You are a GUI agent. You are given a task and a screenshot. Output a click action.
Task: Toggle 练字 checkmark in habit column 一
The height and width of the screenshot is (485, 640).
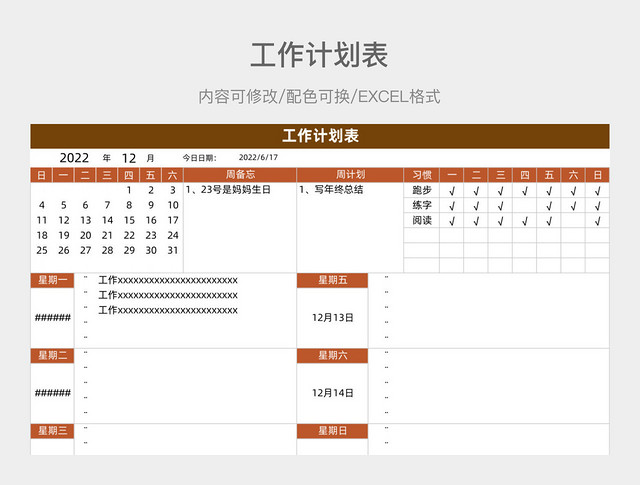451,206
